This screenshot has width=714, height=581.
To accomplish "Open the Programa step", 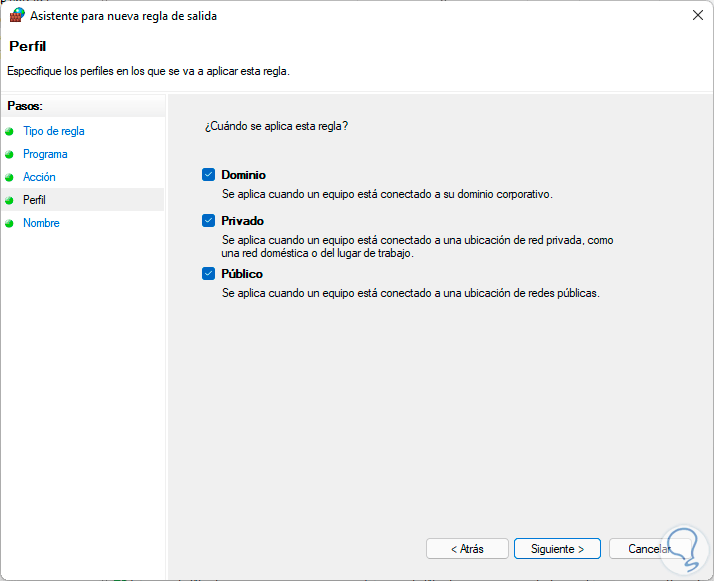I will (x=45, y=154).
